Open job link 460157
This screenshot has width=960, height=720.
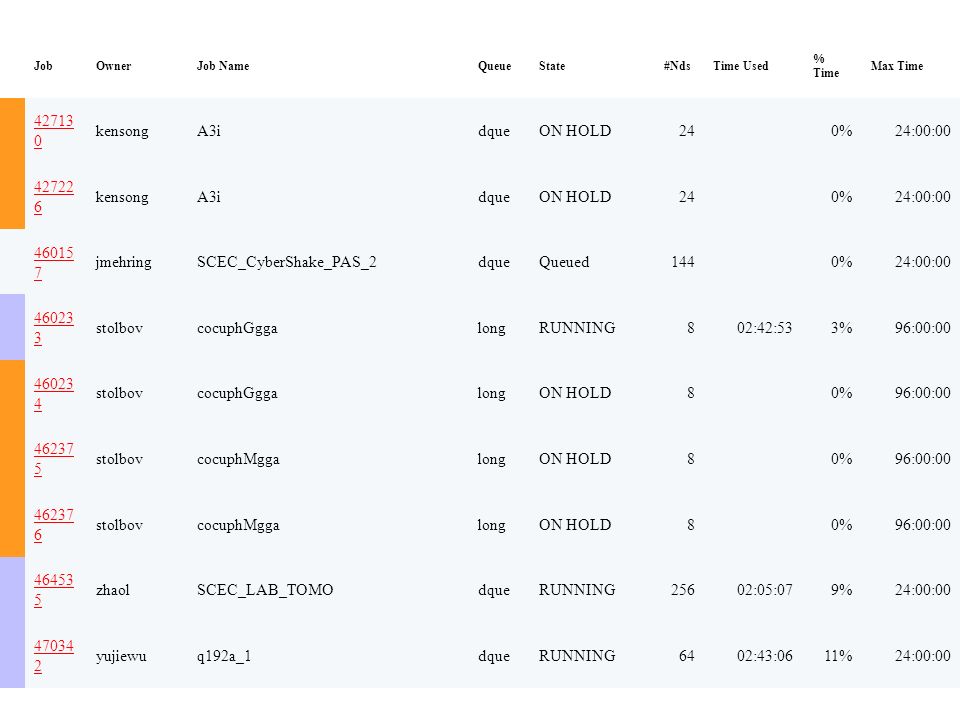pos(53,262)
